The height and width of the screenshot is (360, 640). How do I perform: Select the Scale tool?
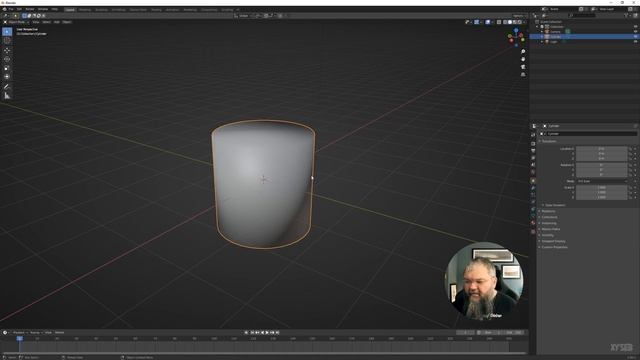[7, 68]
